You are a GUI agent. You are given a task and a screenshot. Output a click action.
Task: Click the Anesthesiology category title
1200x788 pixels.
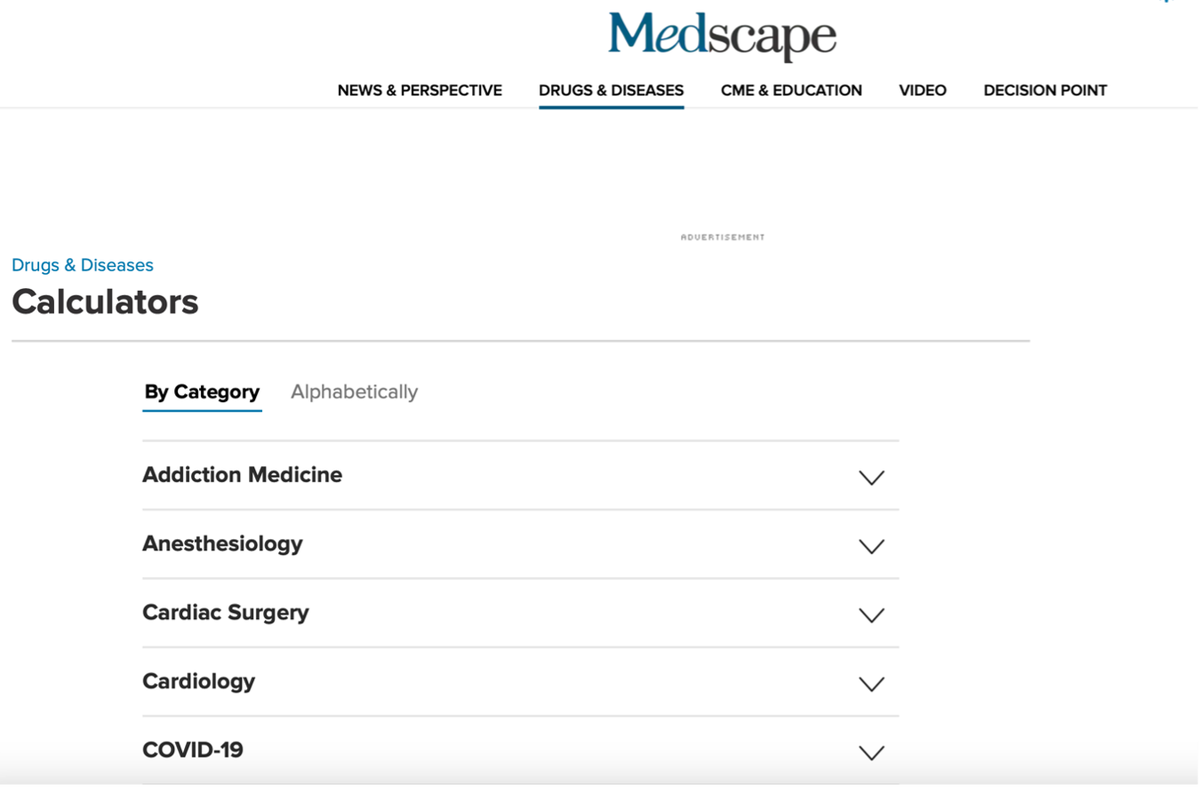click(x=222, y=544)
